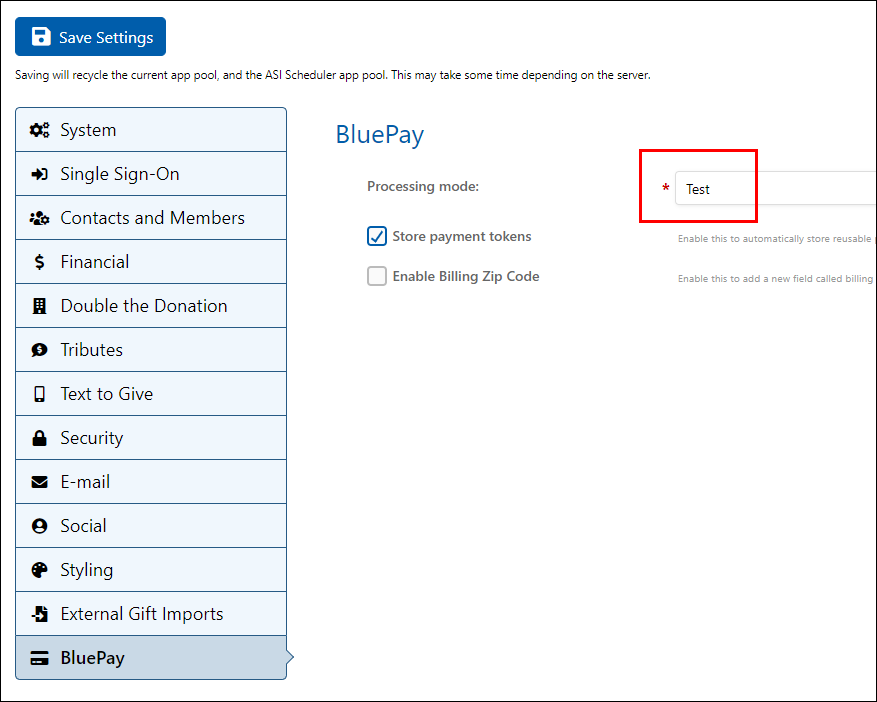
Task: Click the dollar sign icon for Financial
Action: (40, 262)
